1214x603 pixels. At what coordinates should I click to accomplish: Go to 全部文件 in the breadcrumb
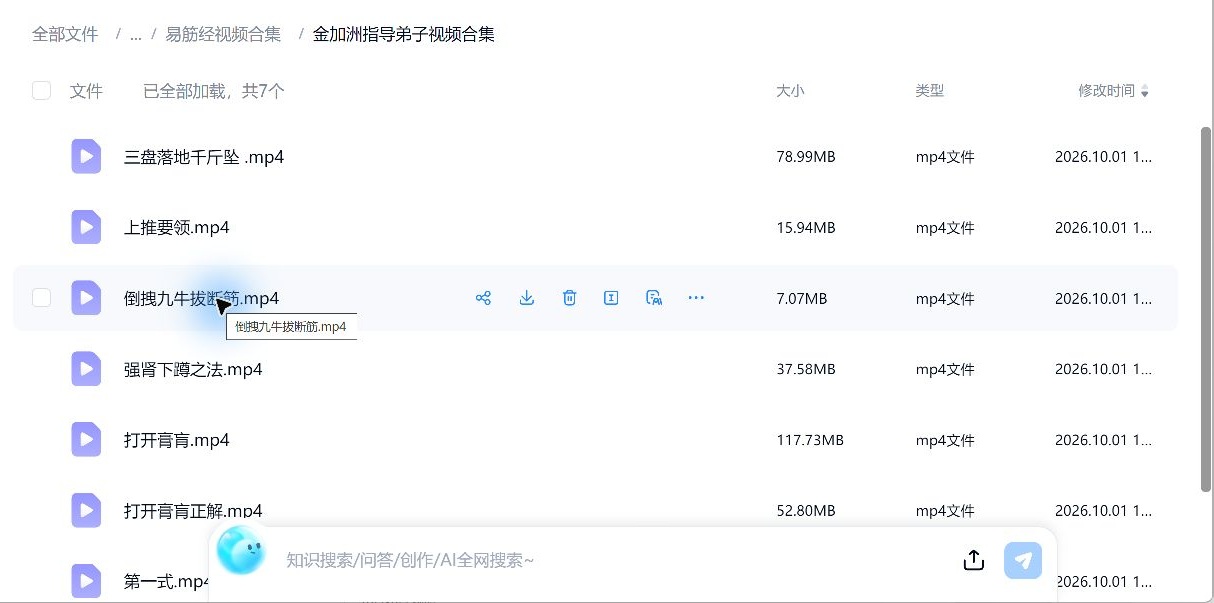(65, 34)
